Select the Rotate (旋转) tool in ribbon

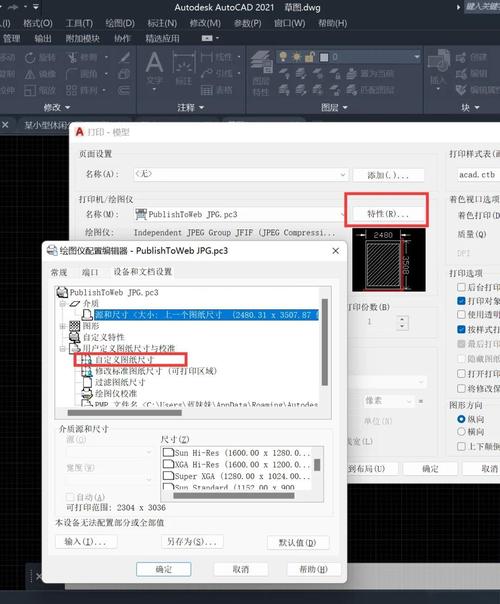pyautogui.click(x=30, y=58)
